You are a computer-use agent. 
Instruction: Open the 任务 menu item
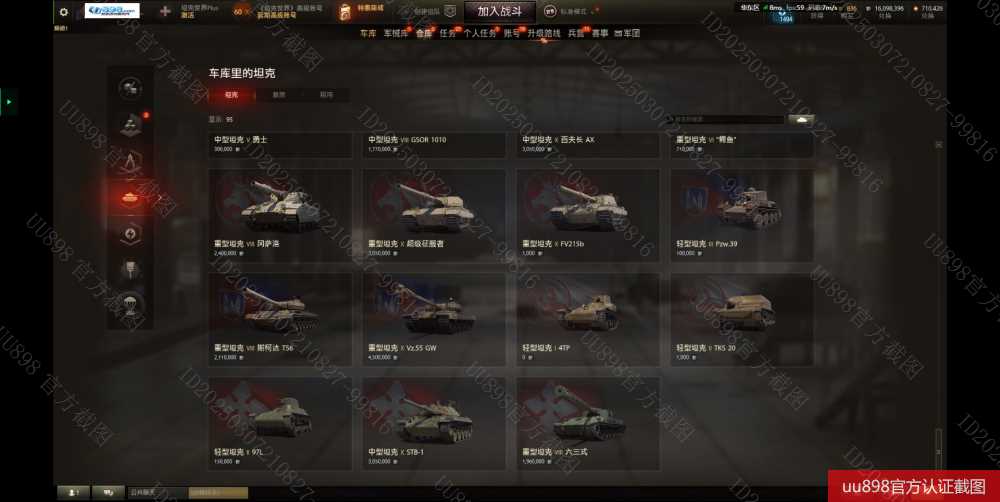coord(448,33)
